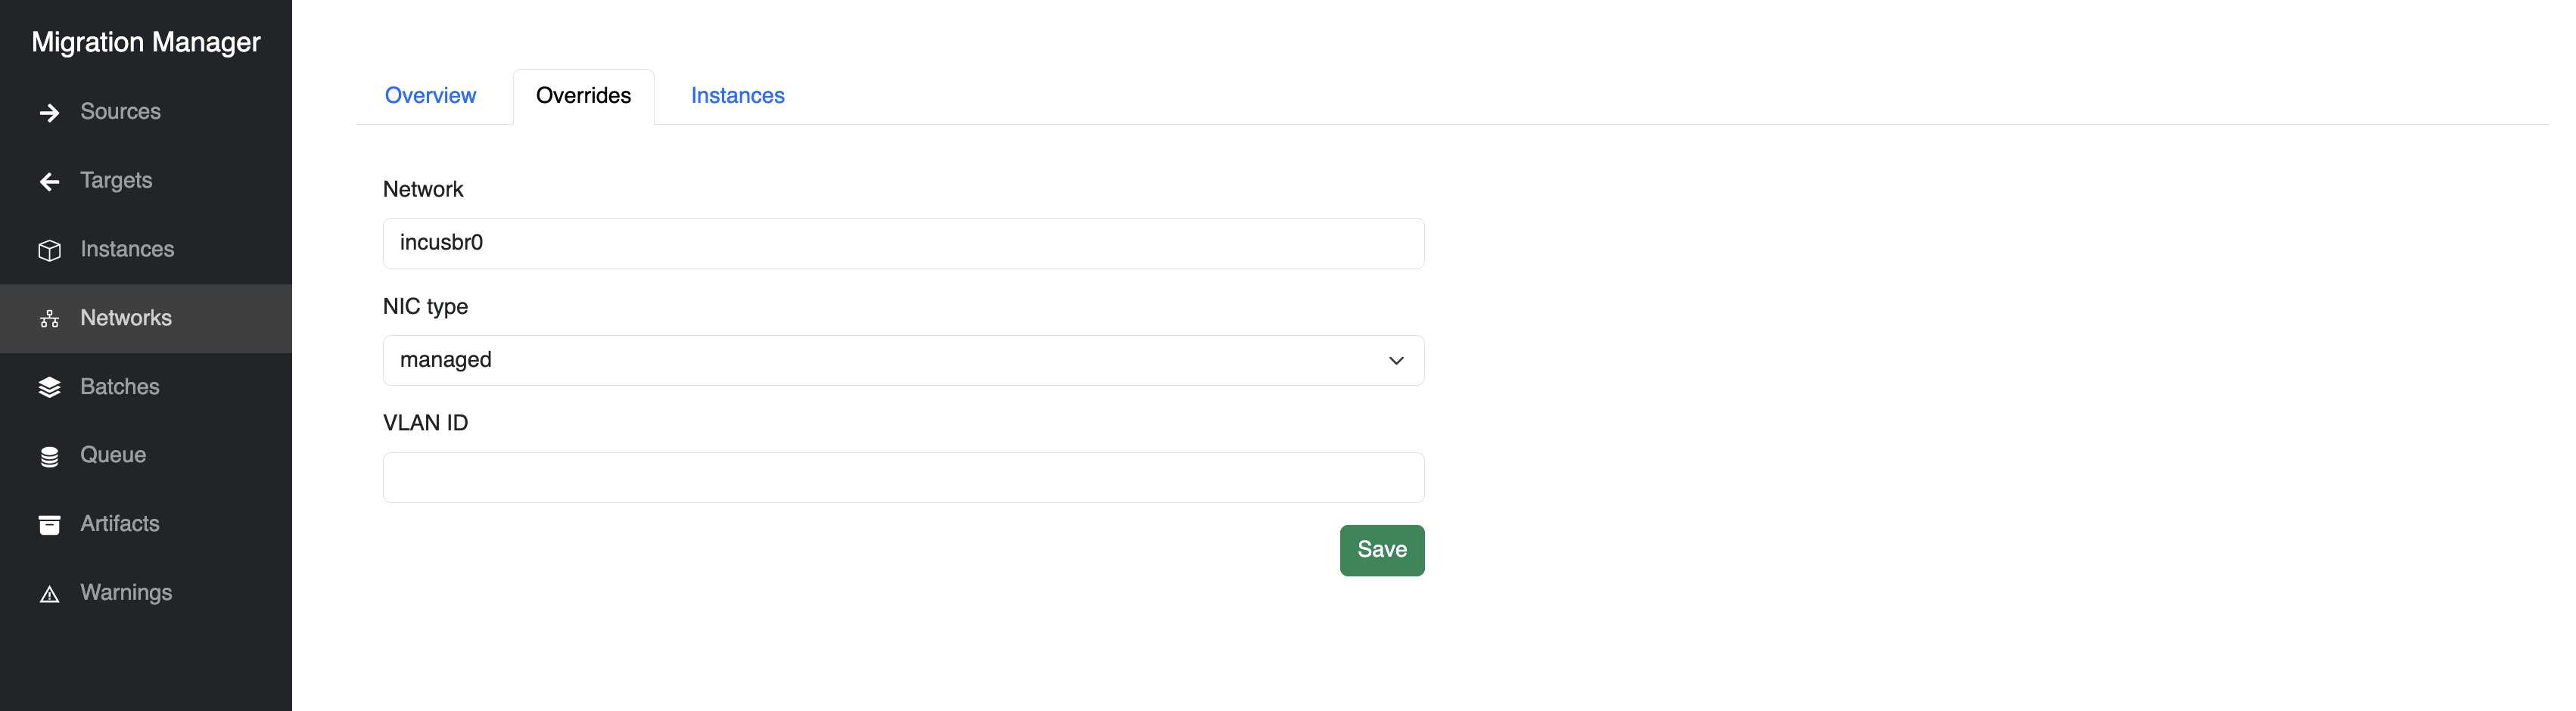Select the incusbr0 network name field

[902, 243]
